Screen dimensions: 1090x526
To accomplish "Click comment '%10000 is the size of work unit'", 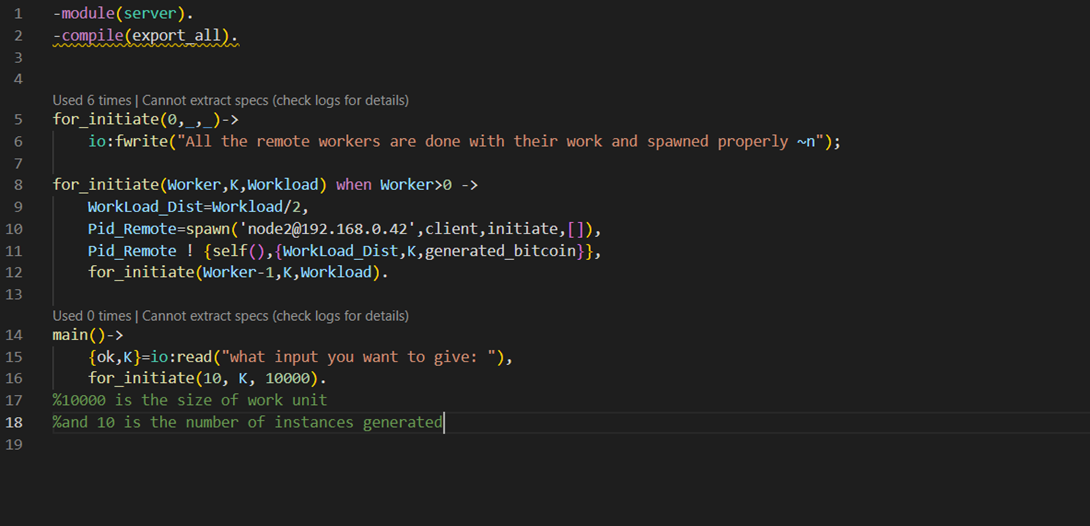I will (x=190, y=400).
